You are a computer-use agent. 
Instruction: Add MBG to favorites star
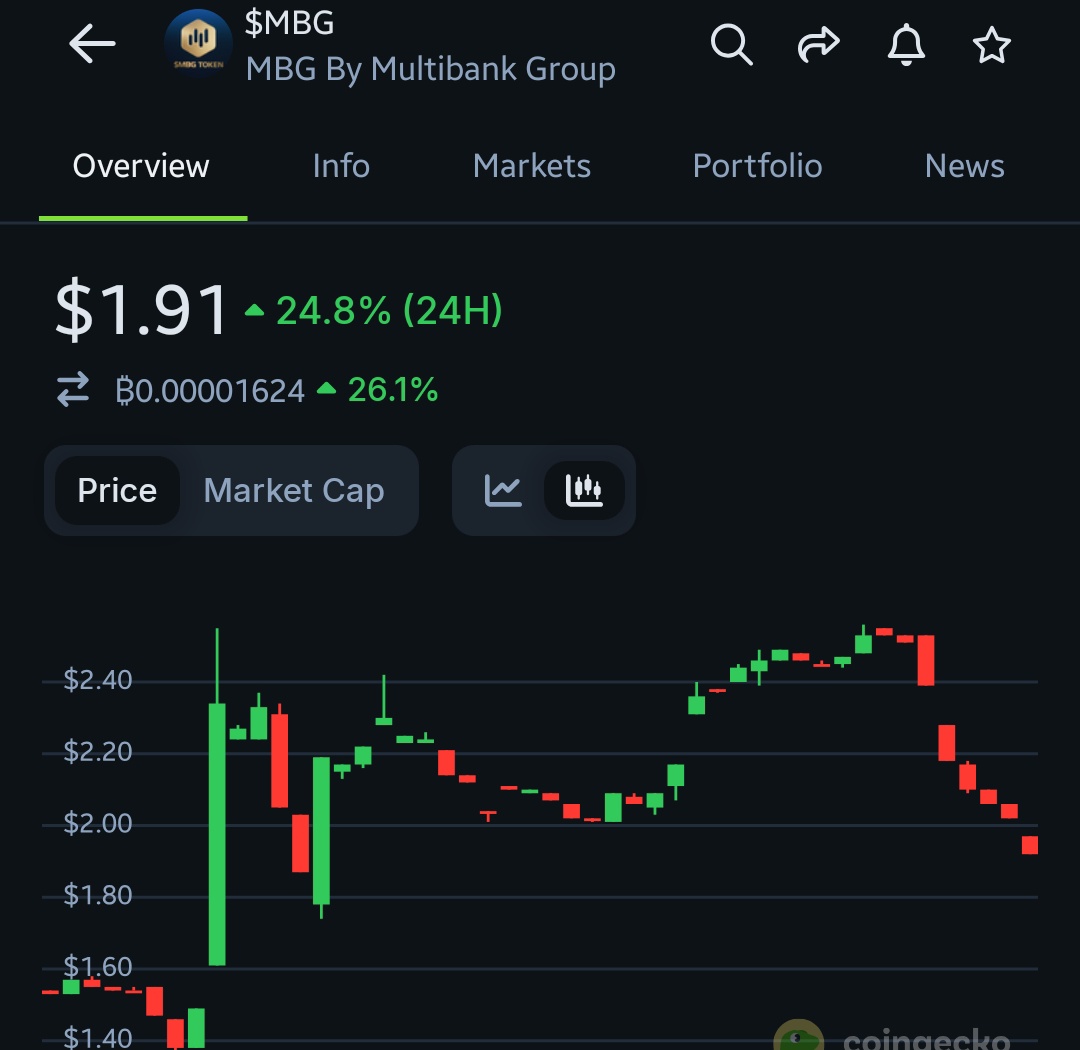[x=992, y=45]
